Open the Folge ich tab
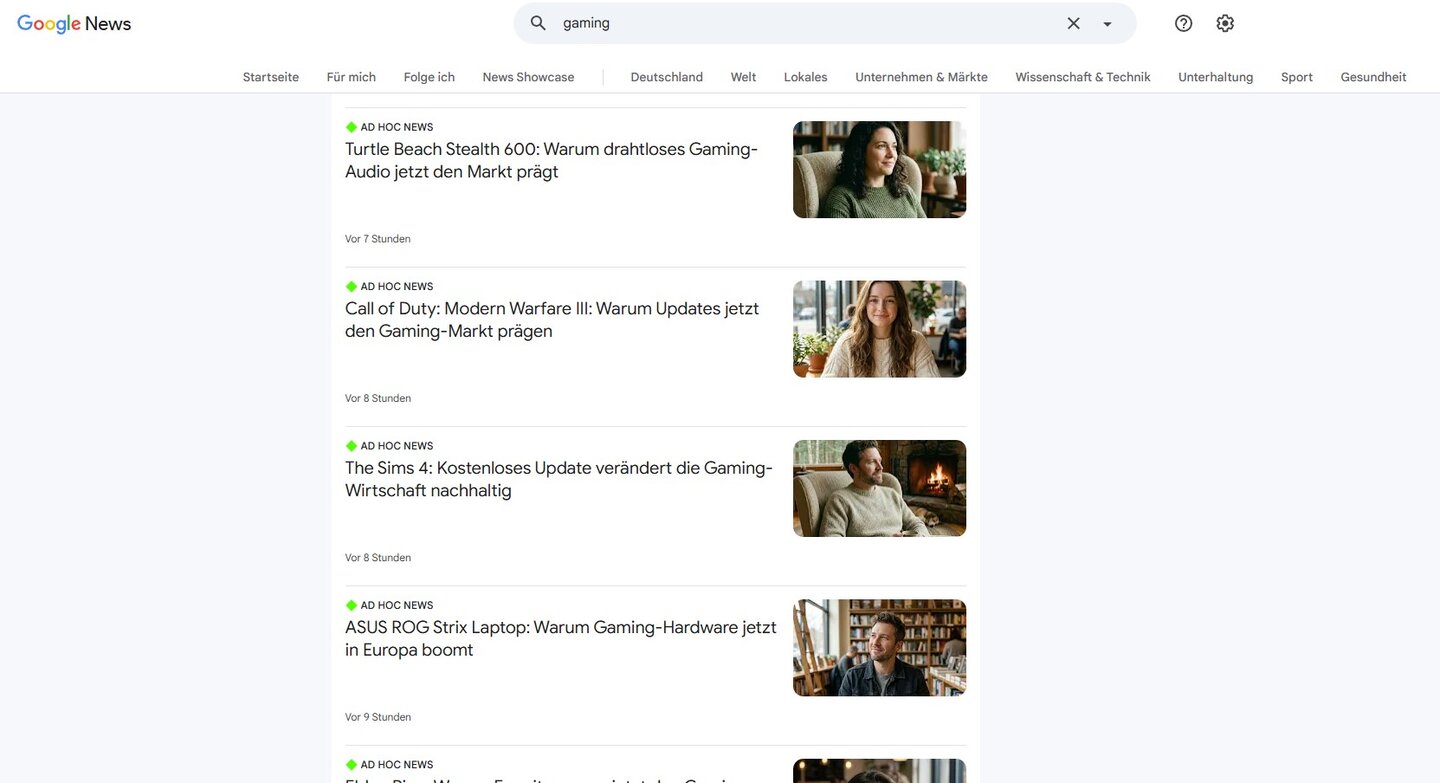Screen dimensions: 1440x783 (x=429, y=77)
